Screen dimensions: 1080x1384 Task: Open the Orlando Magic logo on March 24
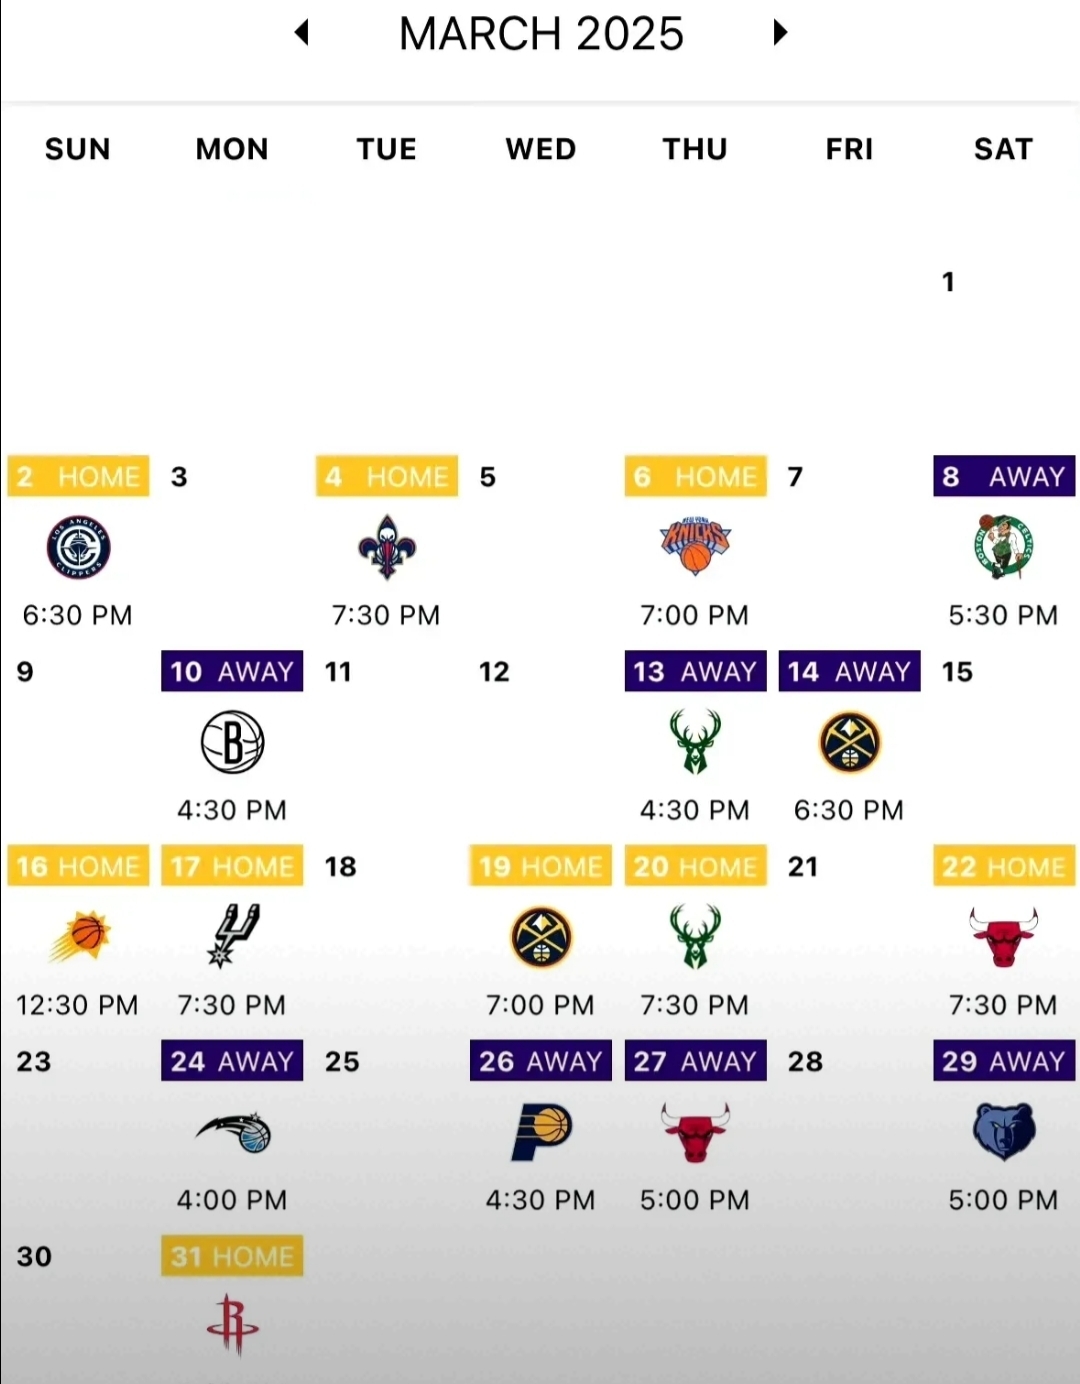(234, 1132)
